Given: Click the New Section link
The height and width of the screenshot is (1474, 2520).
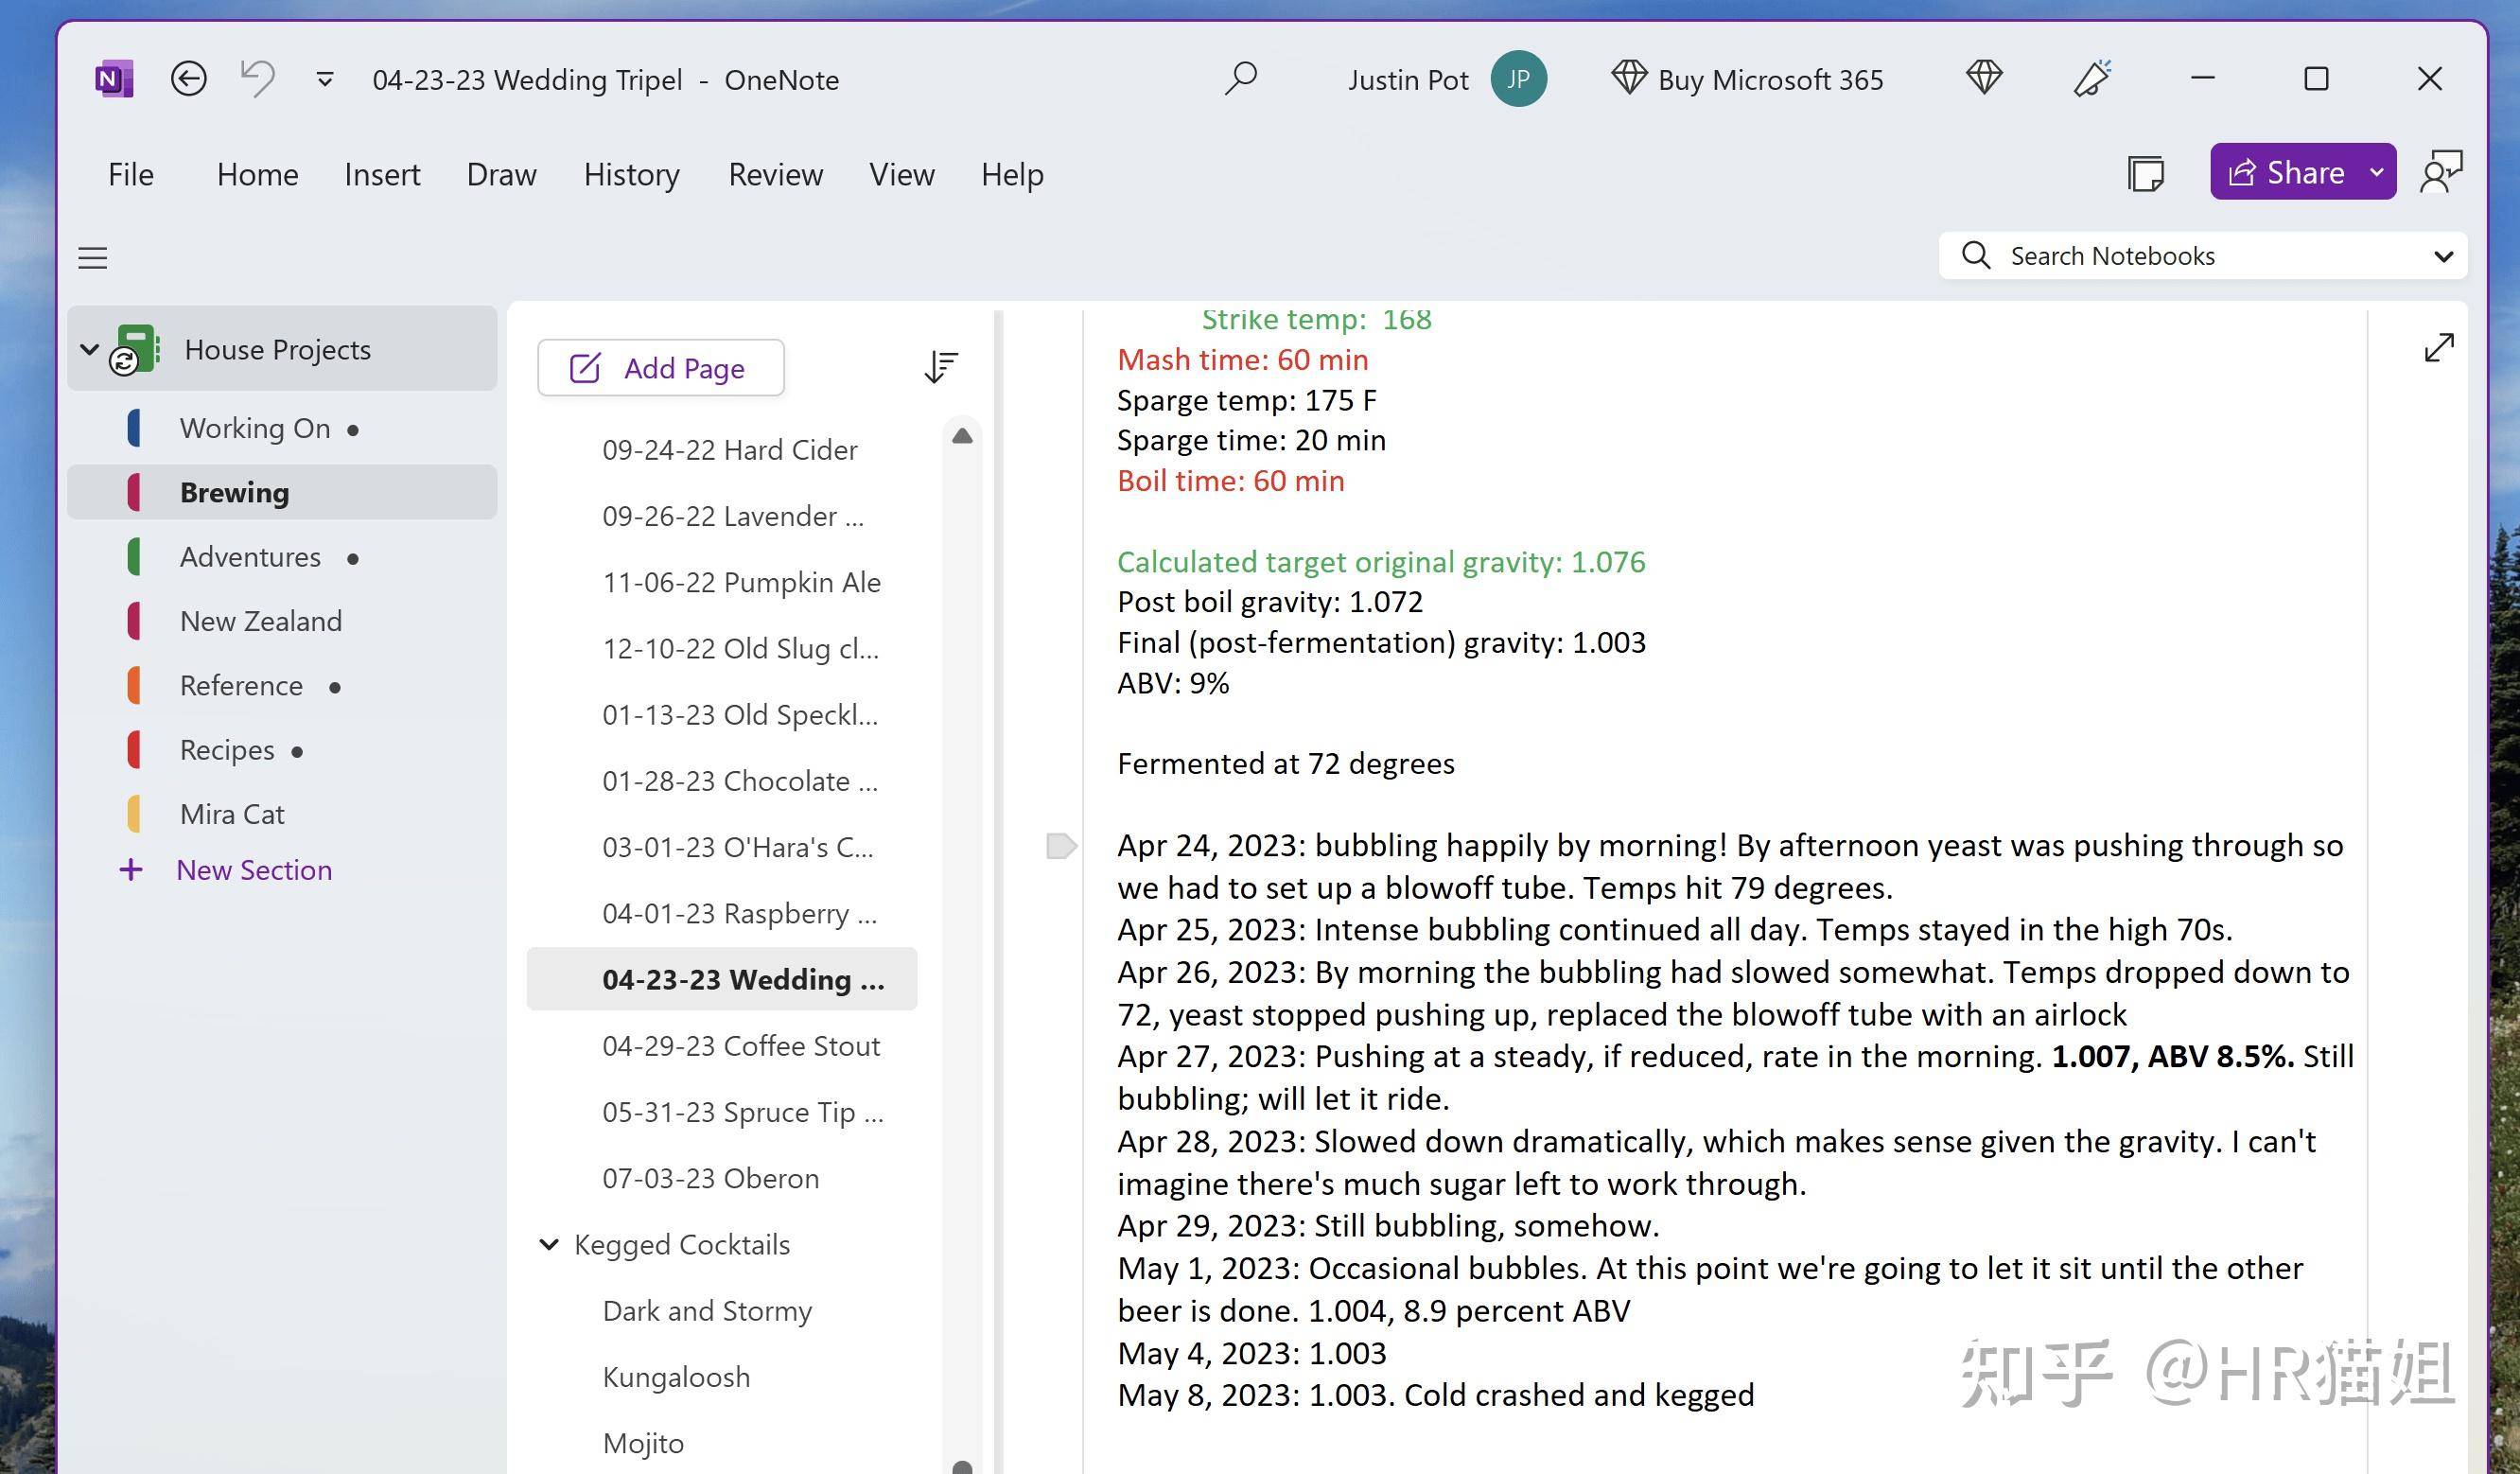Looking at the screenshot, I should pos(254,870).
